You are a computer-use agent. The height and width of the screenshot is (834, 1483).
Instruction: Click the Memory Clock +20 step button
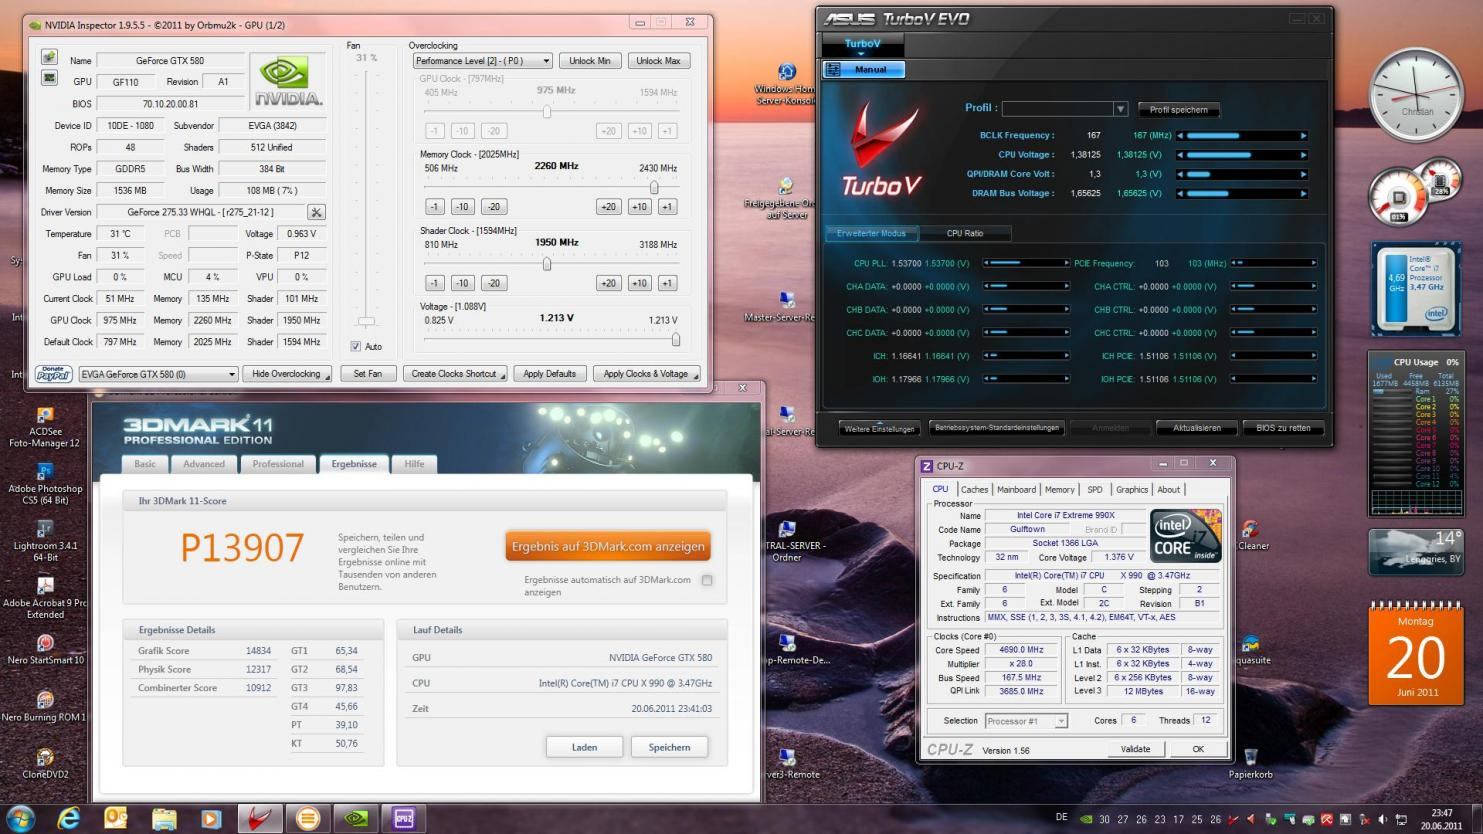click(x=608, y=207)
